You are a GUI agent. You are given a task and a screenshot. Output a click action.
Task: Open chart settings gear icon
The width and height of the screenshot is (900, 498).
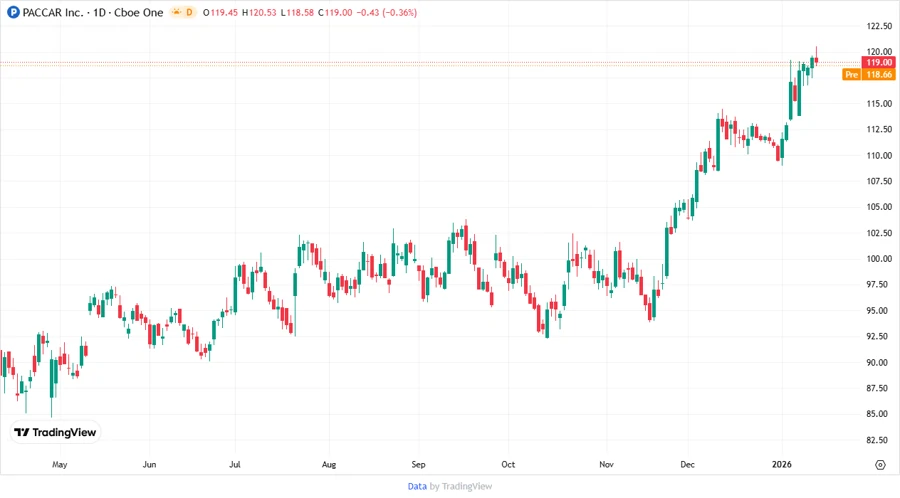click(880, 465)
